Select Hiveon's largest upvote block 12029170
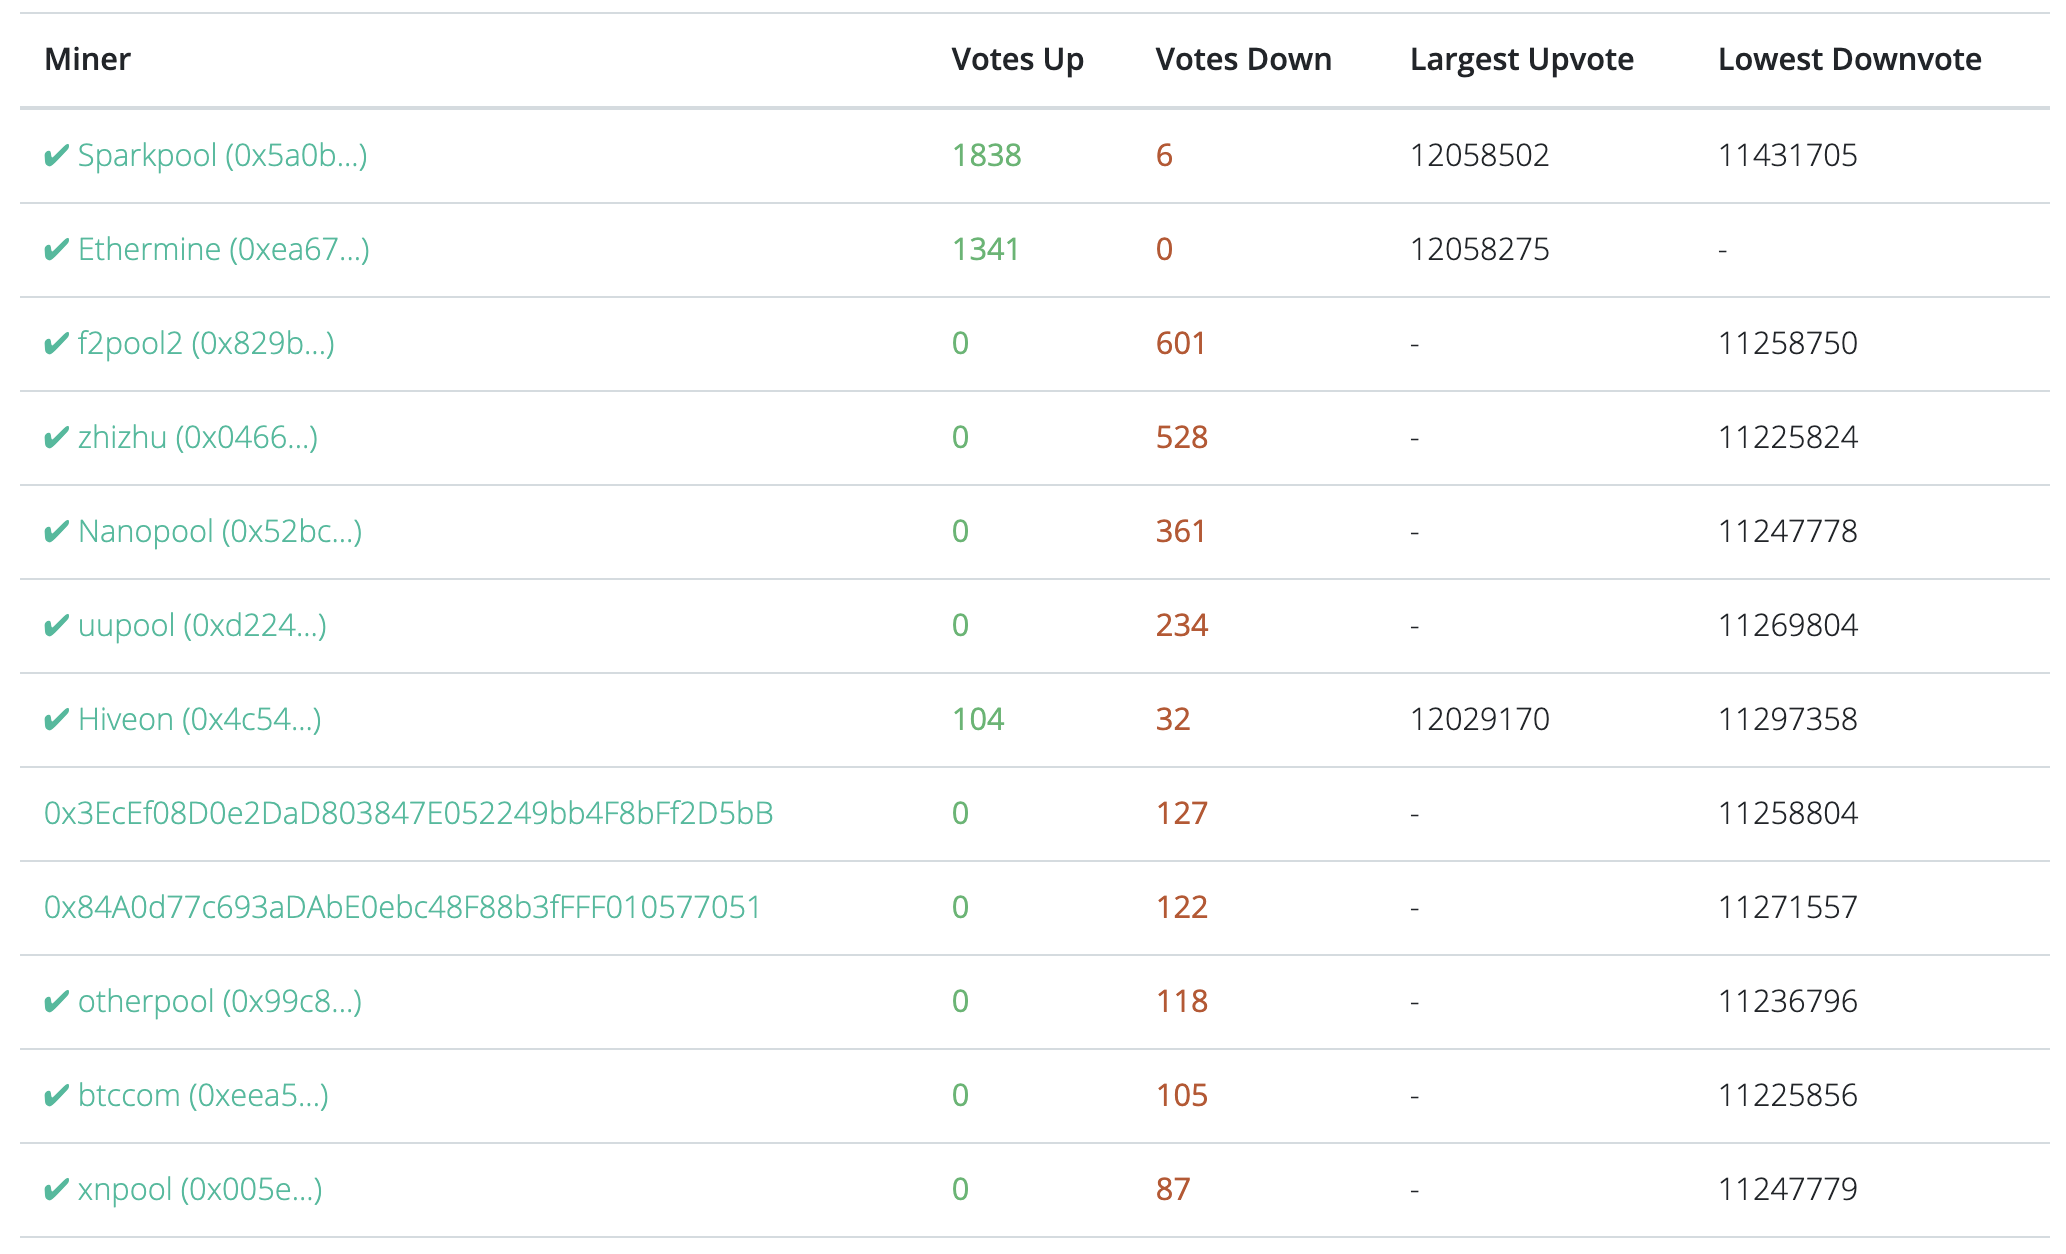The image size is (2066, 1254). (1480, 720)
